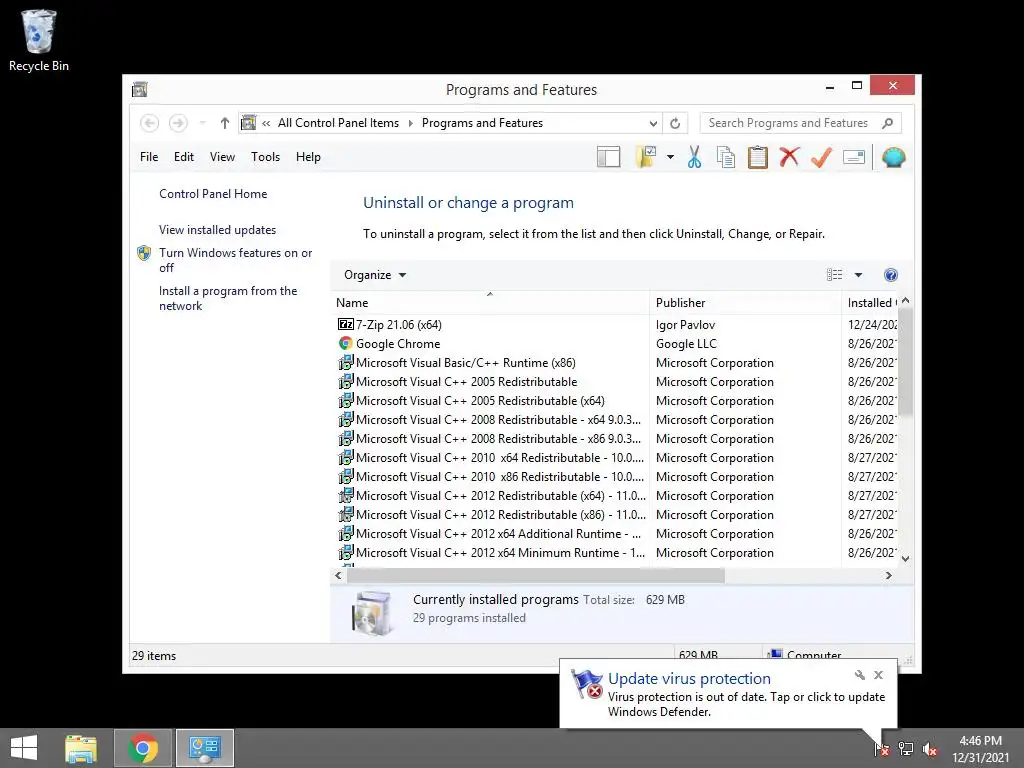Open the Edit menu
This screenshot has width=1024, height=768.
click(184, 157)
